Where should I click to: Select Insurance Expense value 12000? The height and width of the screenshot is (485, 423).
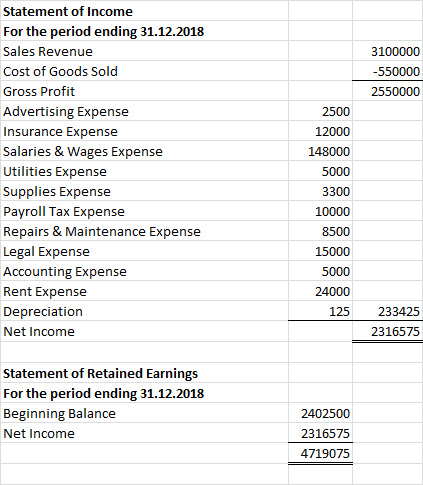332,132
